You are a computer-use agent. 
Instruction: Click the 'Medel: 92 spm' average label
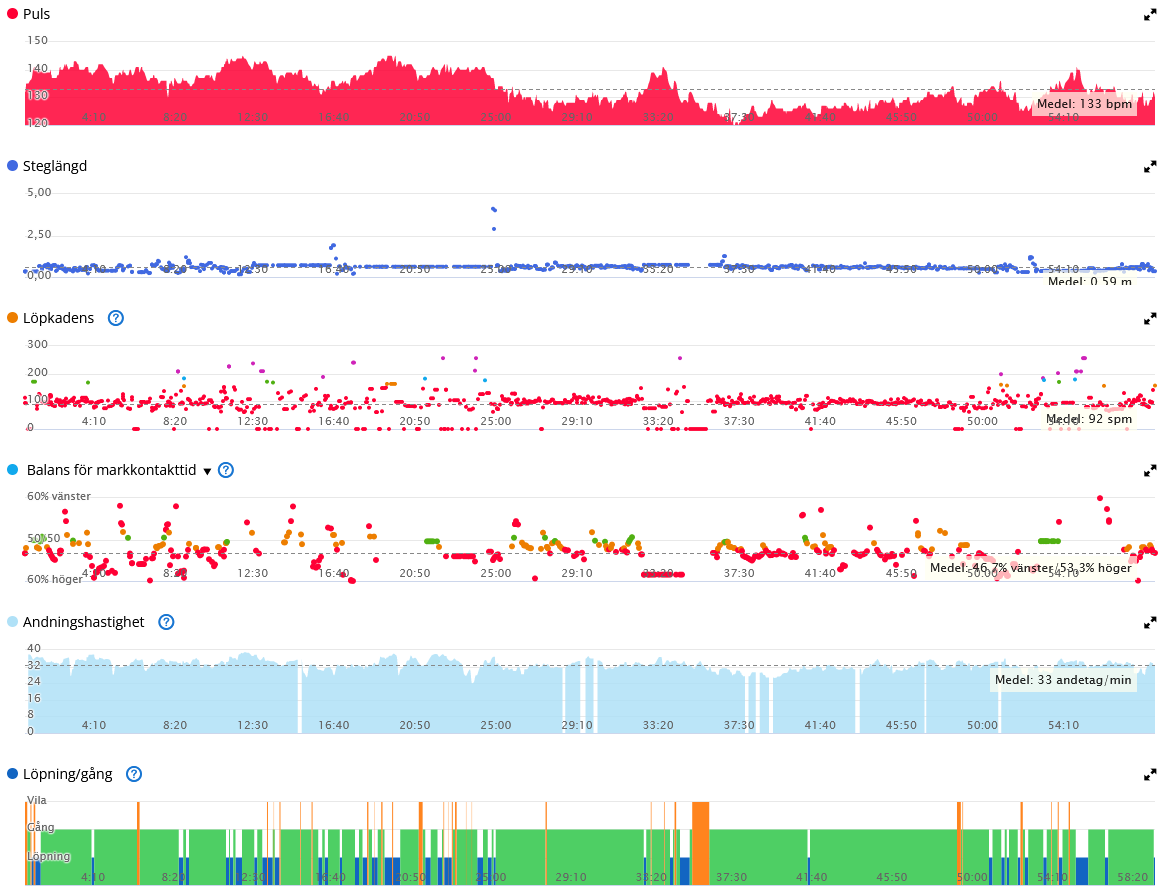point(1089,419)
